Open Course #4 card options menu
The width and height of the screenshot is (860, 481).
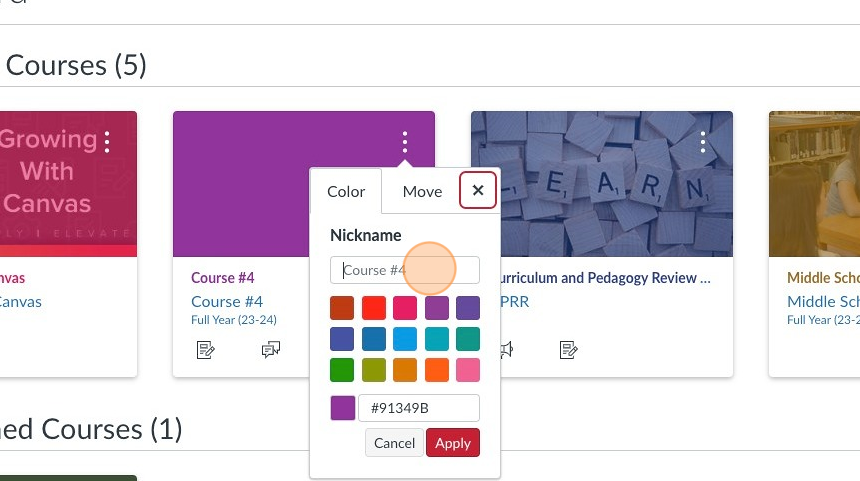point(404,142)
